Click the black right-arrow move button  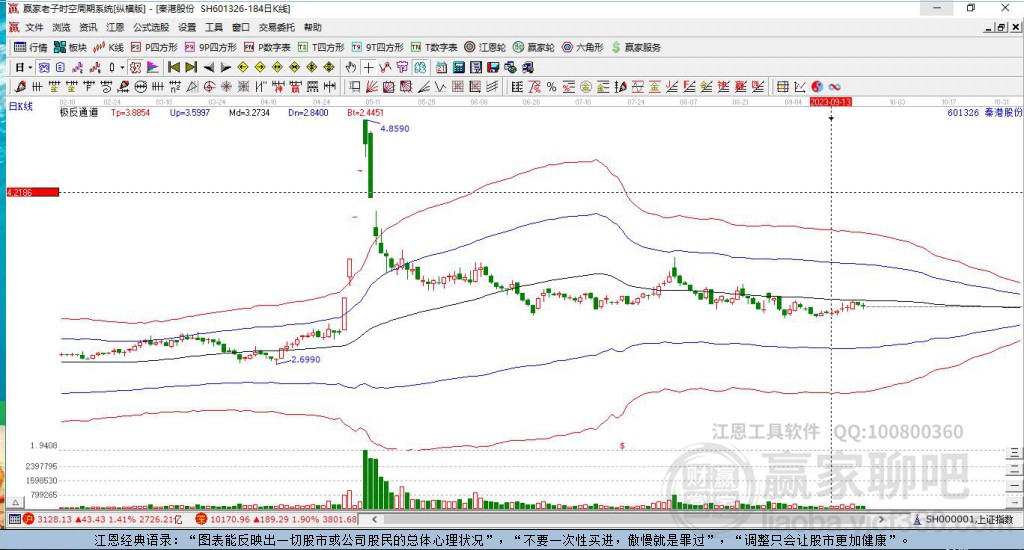pos(226,67)
